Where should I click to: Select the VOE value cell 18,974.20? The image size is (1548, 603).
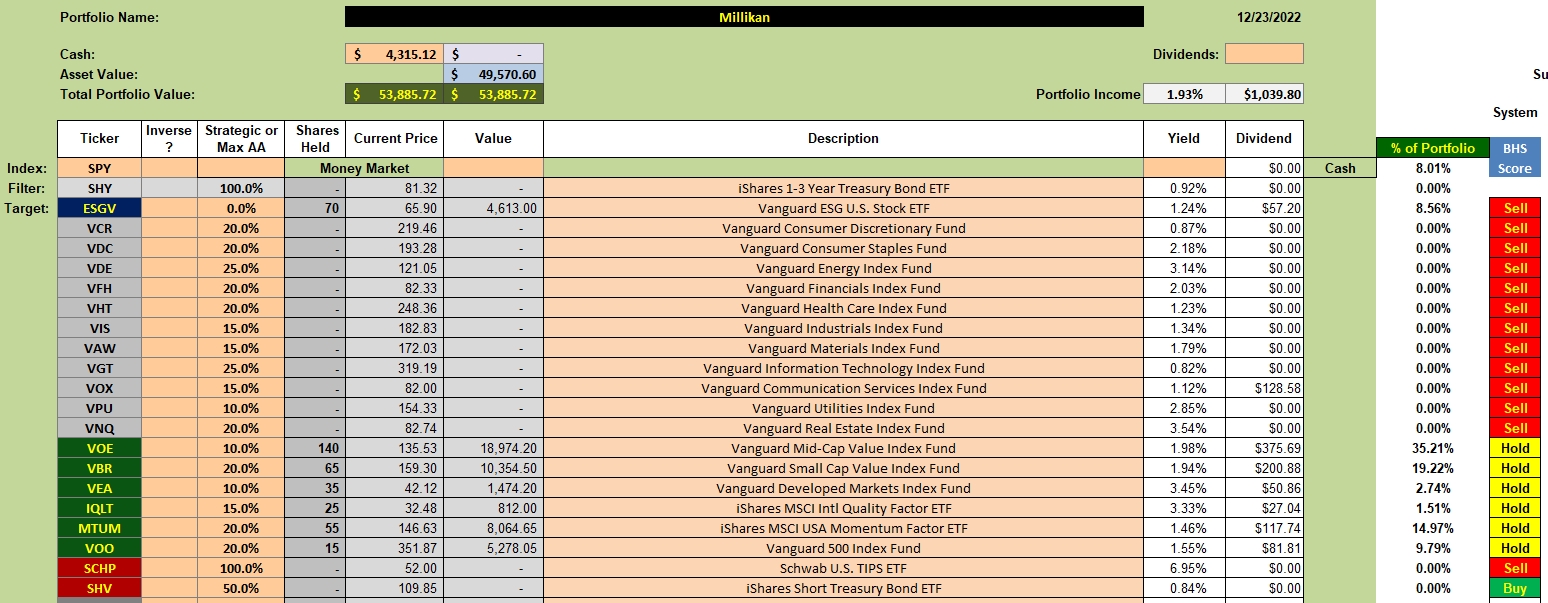coord(494,448)
